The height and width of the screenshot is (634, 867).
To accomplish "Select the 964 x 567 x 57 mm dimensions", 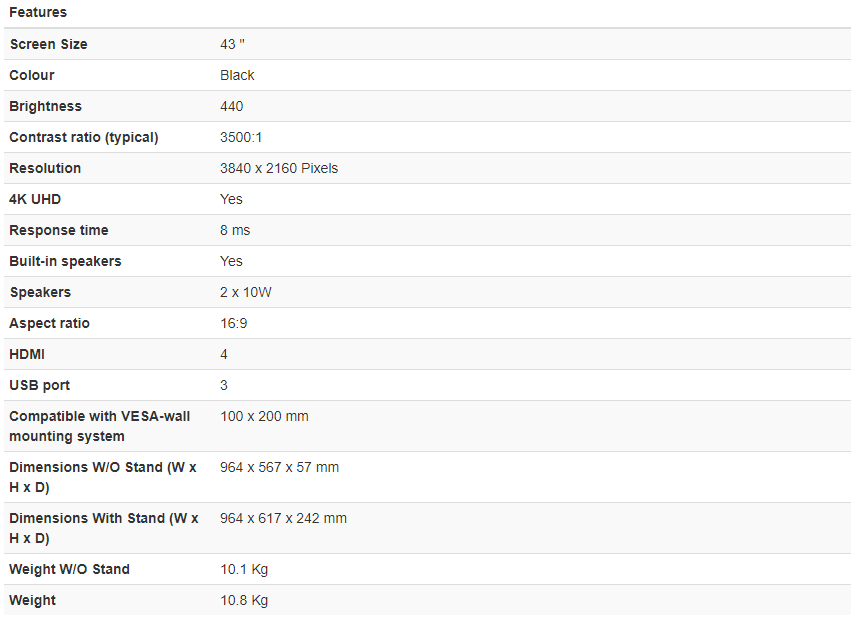I will [x=279, y=467].
